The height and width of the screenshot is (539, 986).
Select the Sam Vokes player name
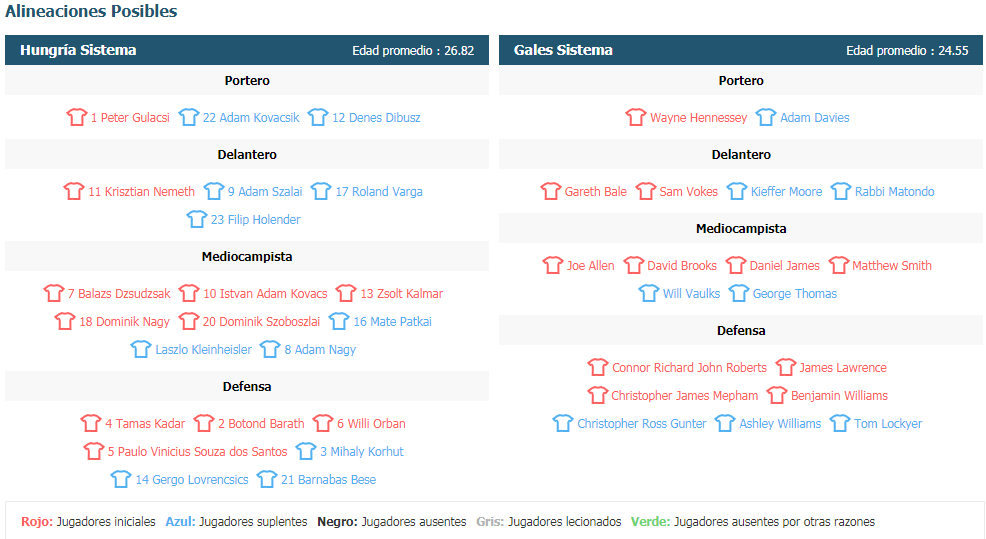(689, 192)
